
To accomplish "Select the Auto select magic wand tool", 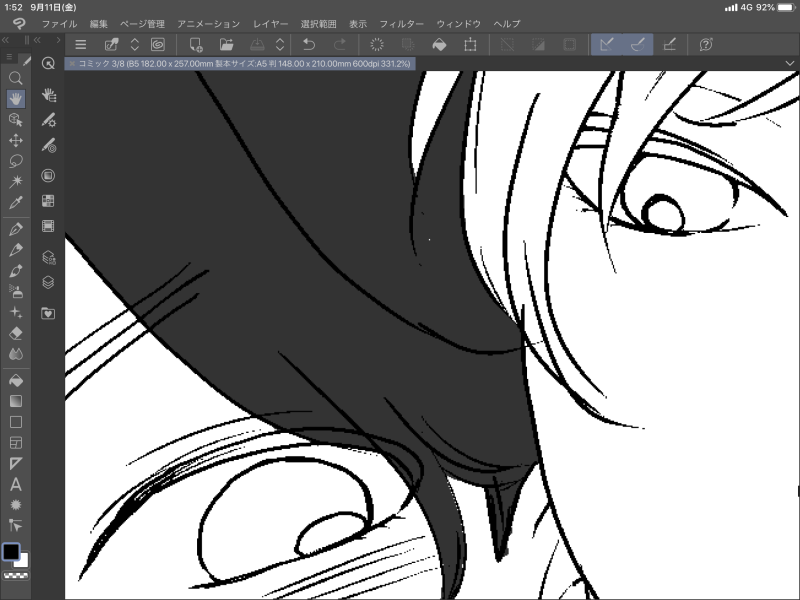I will click(x=16, y=182).
